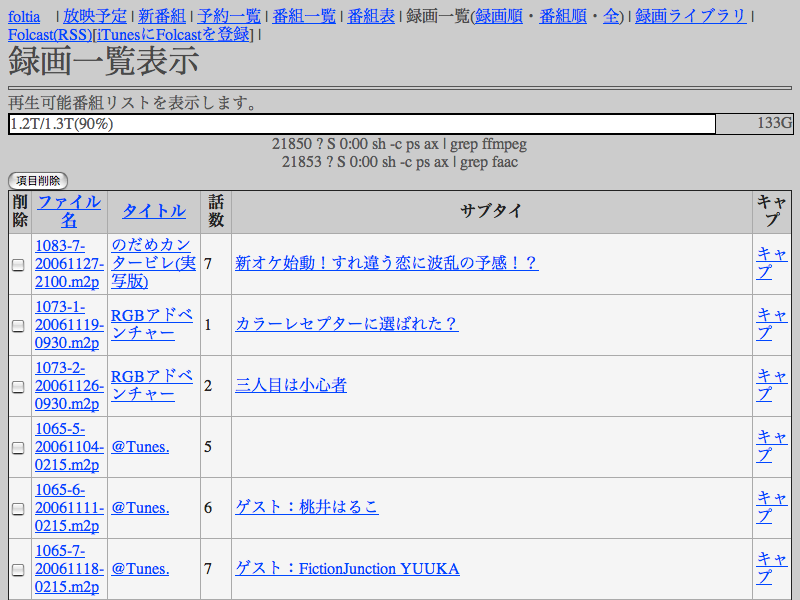The width and height of the screenshot is (800, 600).
Task: Click the Folcast(RSS) link
Action: [49, 35]
